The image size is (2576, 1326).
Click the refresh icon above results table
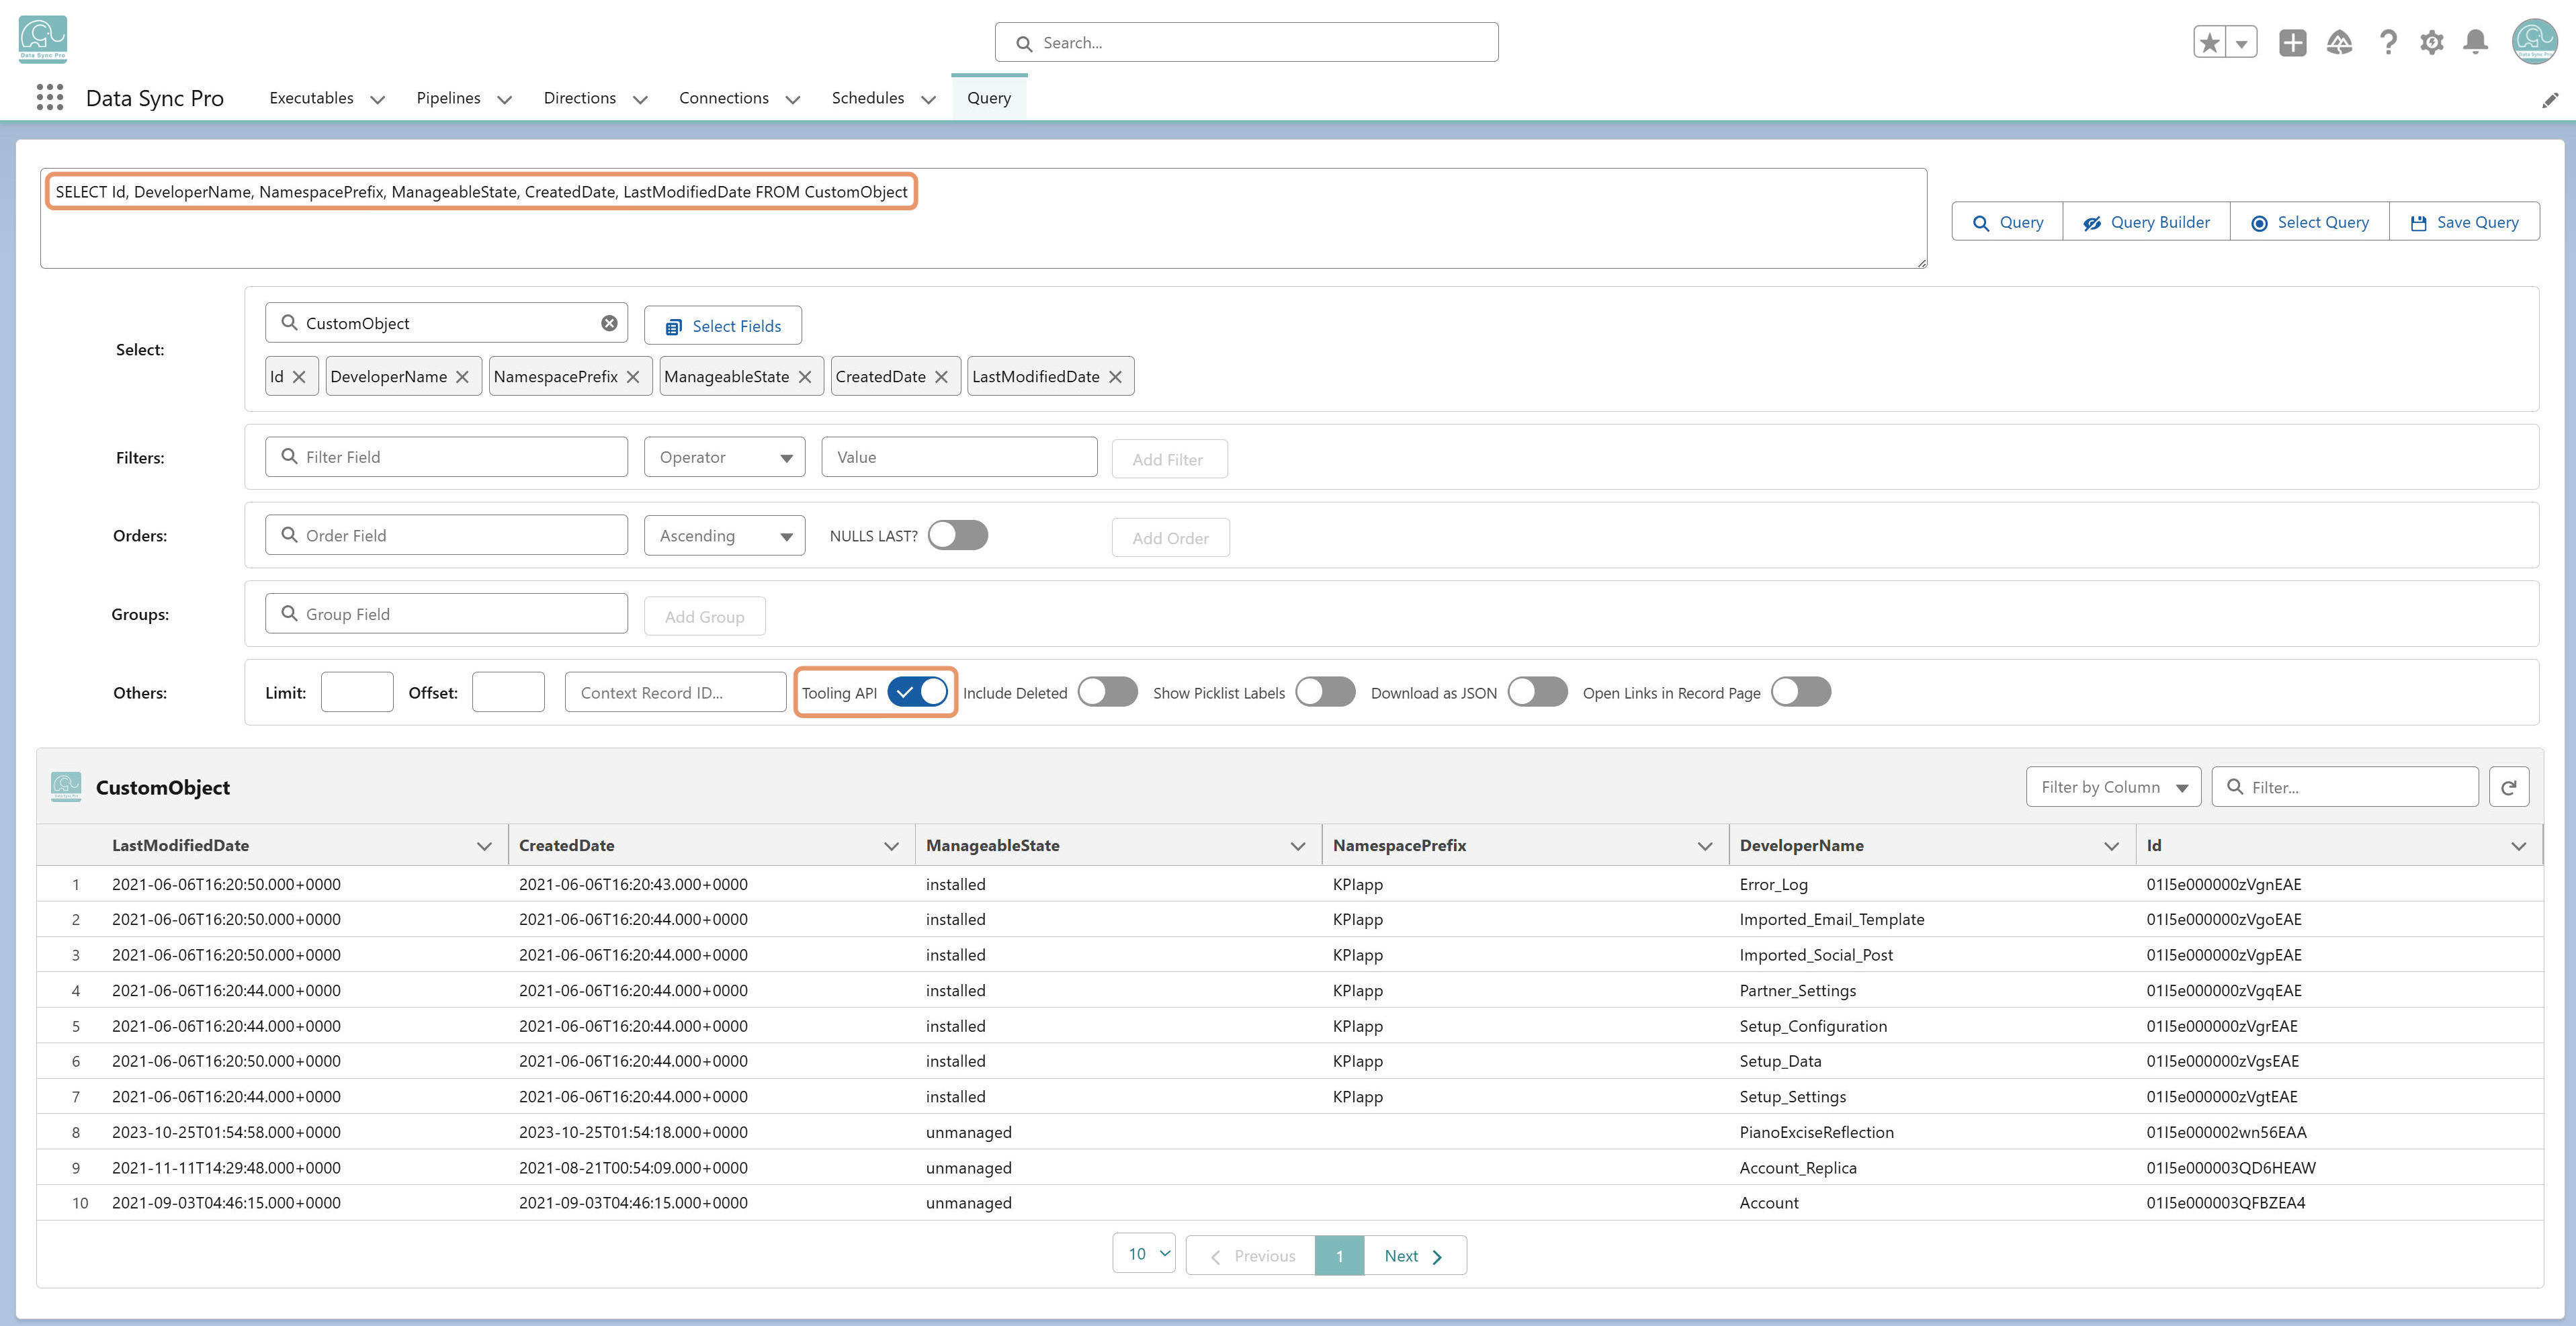(2508, 787)
